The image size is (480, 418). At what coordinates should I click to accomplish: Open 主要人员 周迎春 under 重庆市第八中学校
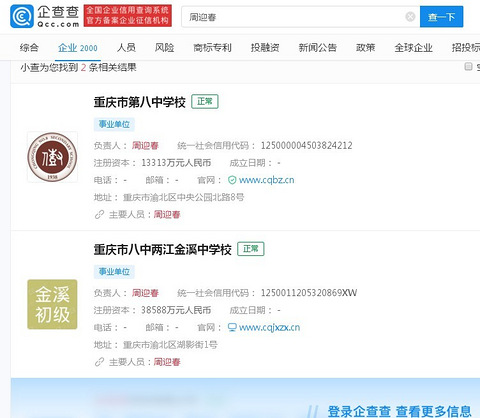click(x=167, y=215)
